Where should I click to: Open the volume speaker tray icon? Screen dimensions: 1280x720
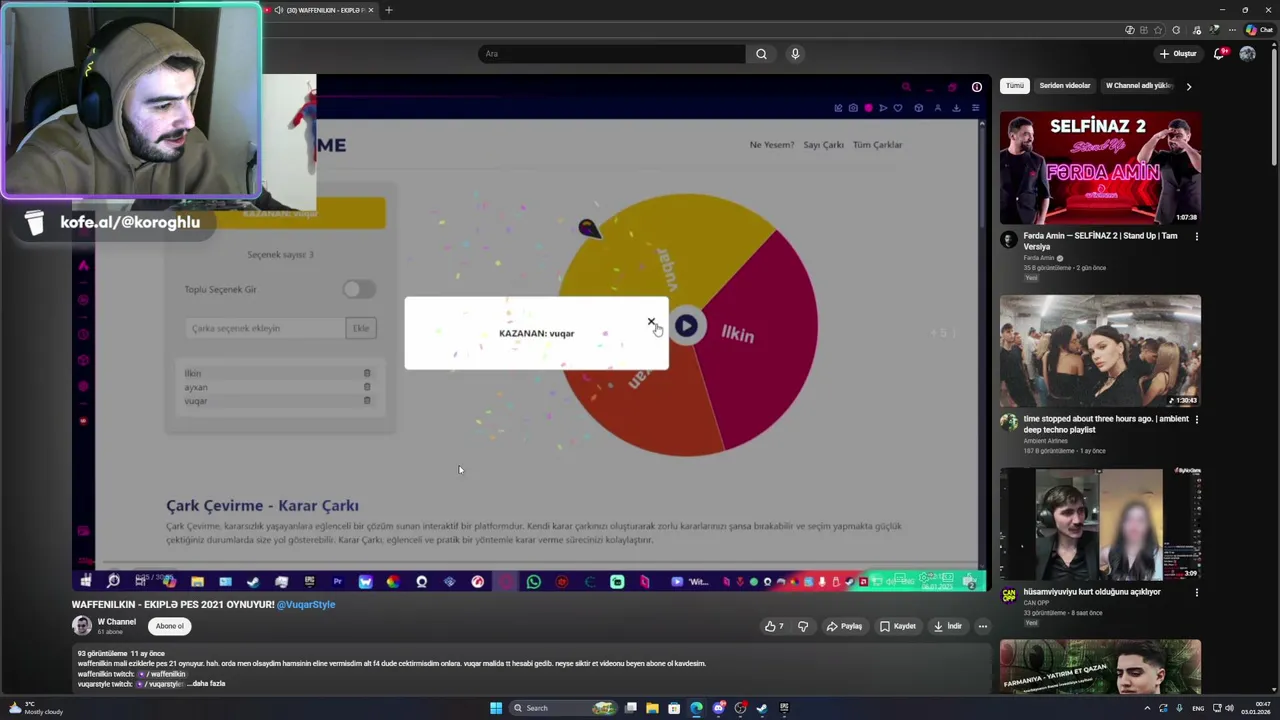pos(1229,708)
